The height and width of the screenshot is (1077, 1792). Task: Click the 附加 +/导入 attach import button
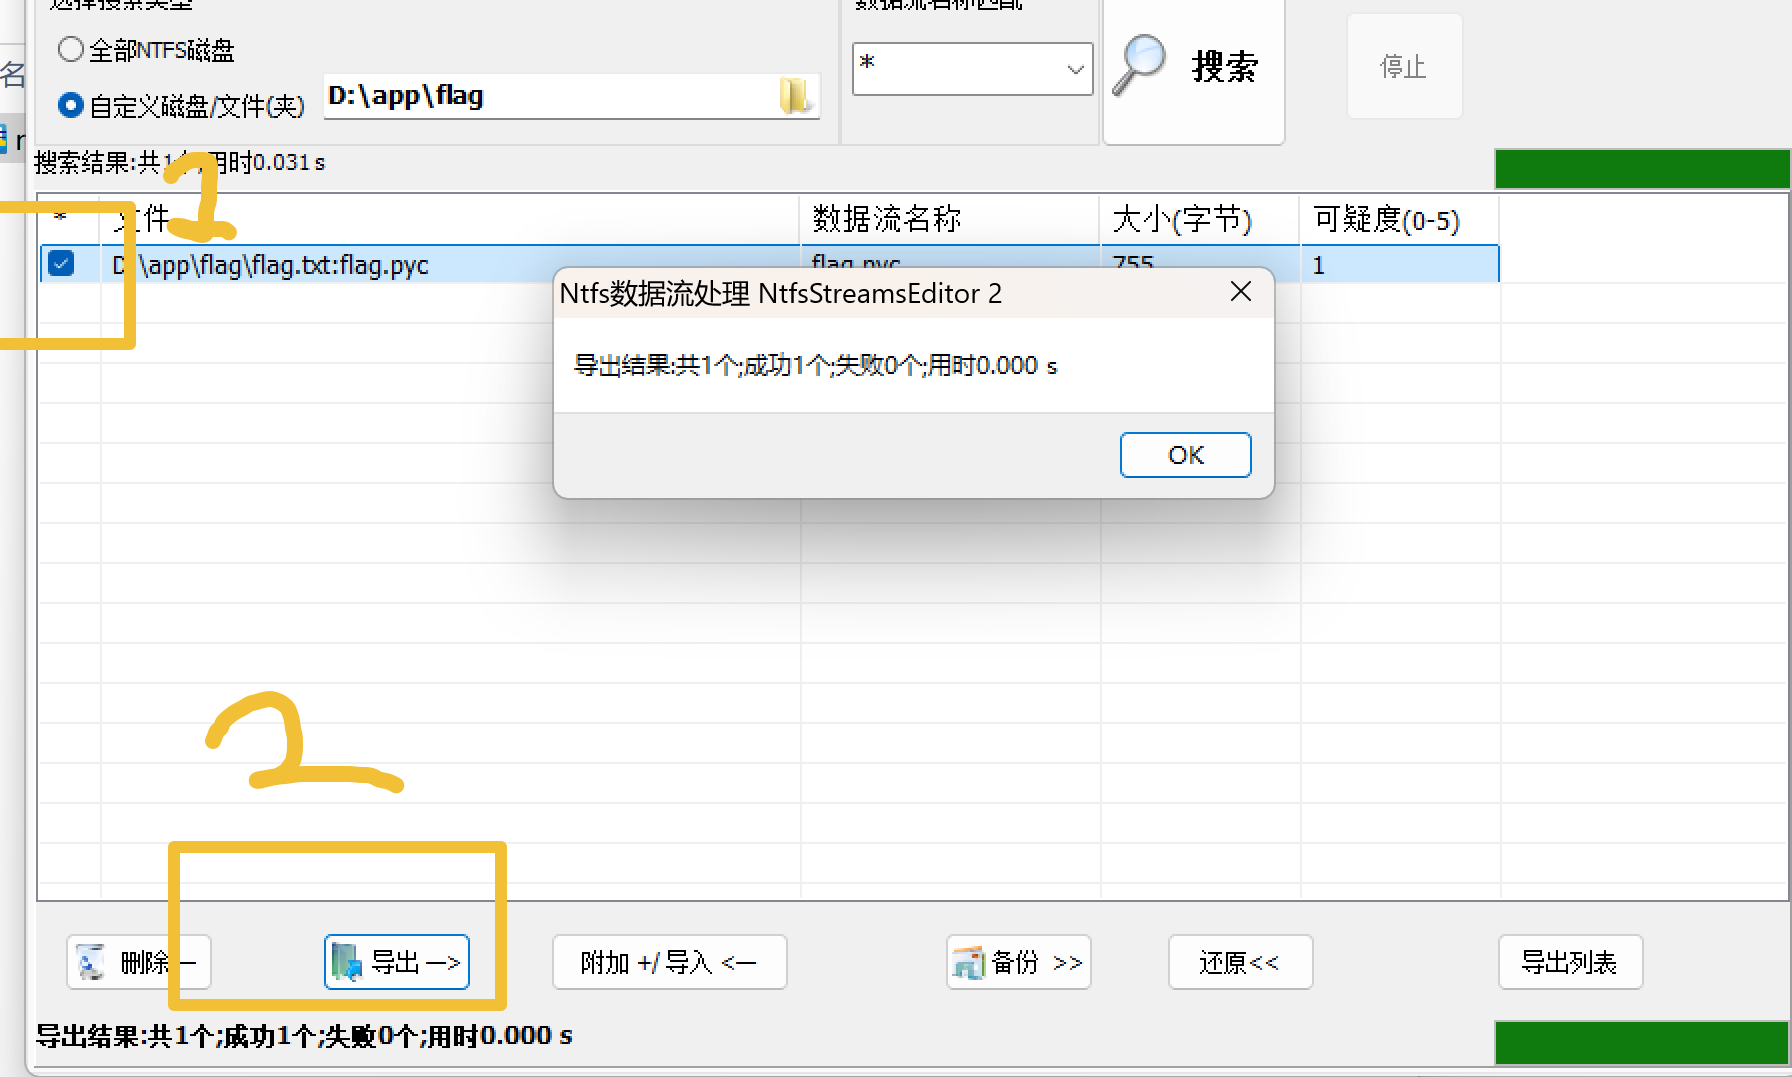(x=669, y=962)
